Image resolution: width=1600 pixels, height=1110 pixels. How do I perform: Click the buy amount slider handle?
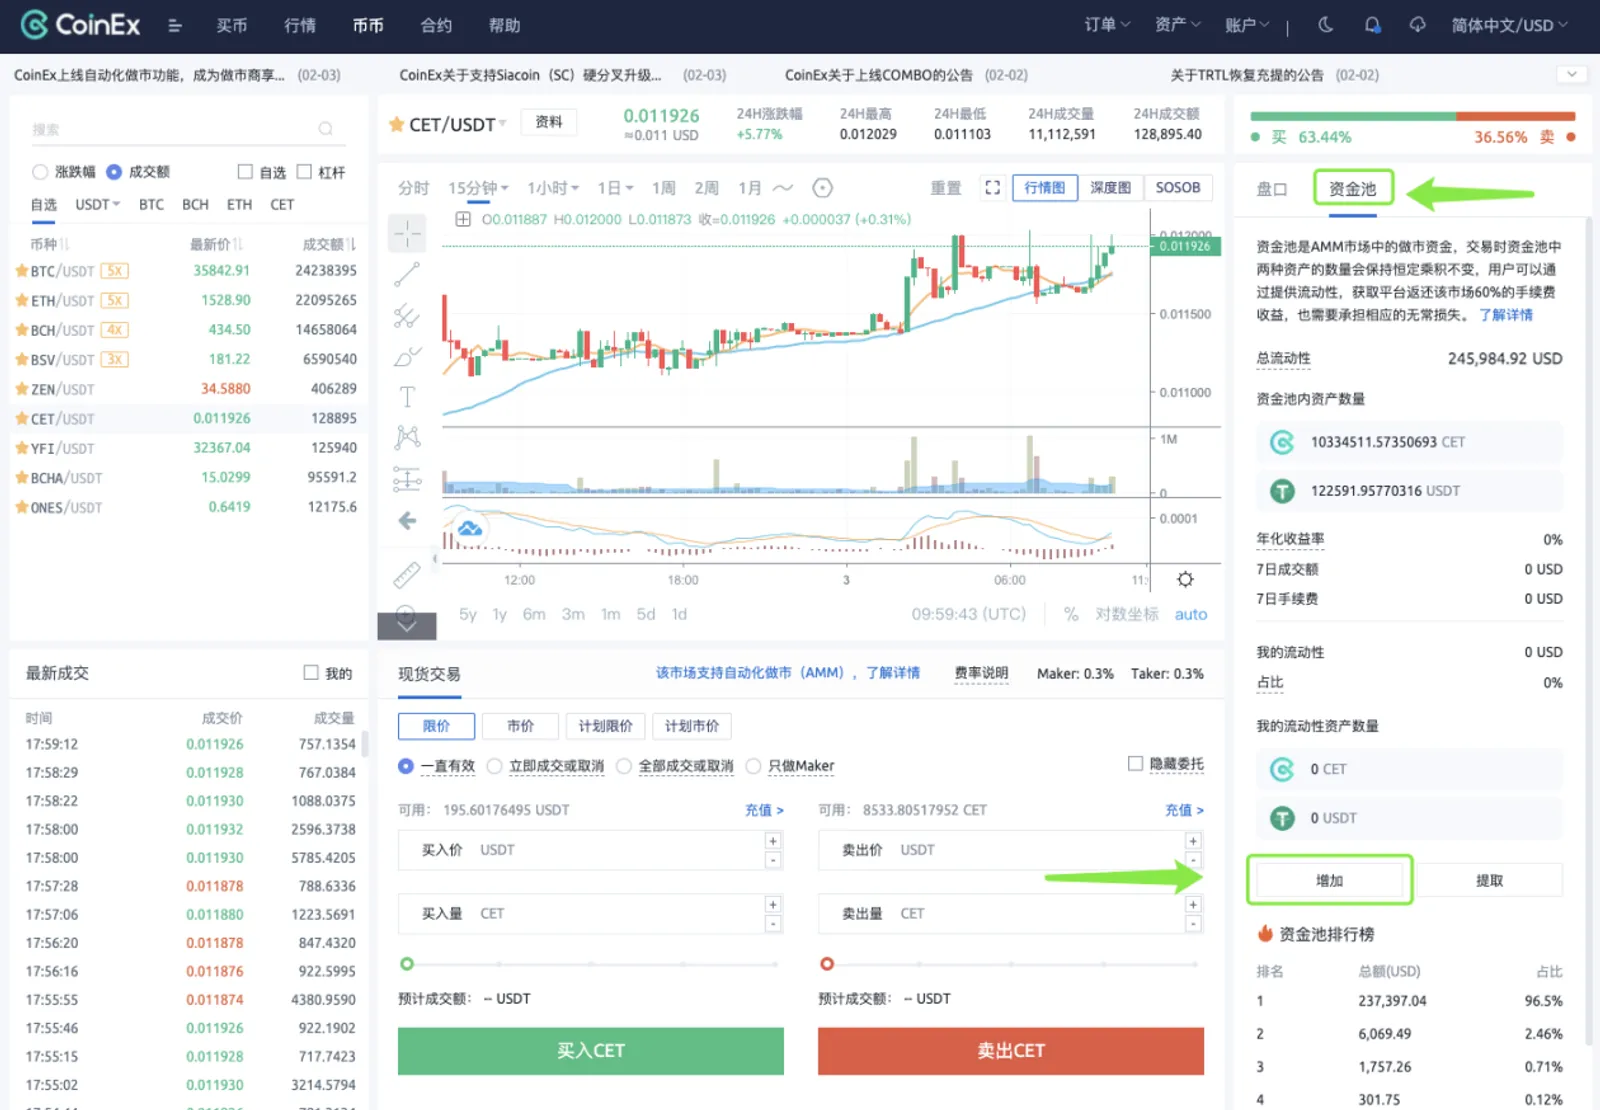[x=406, y=964]
